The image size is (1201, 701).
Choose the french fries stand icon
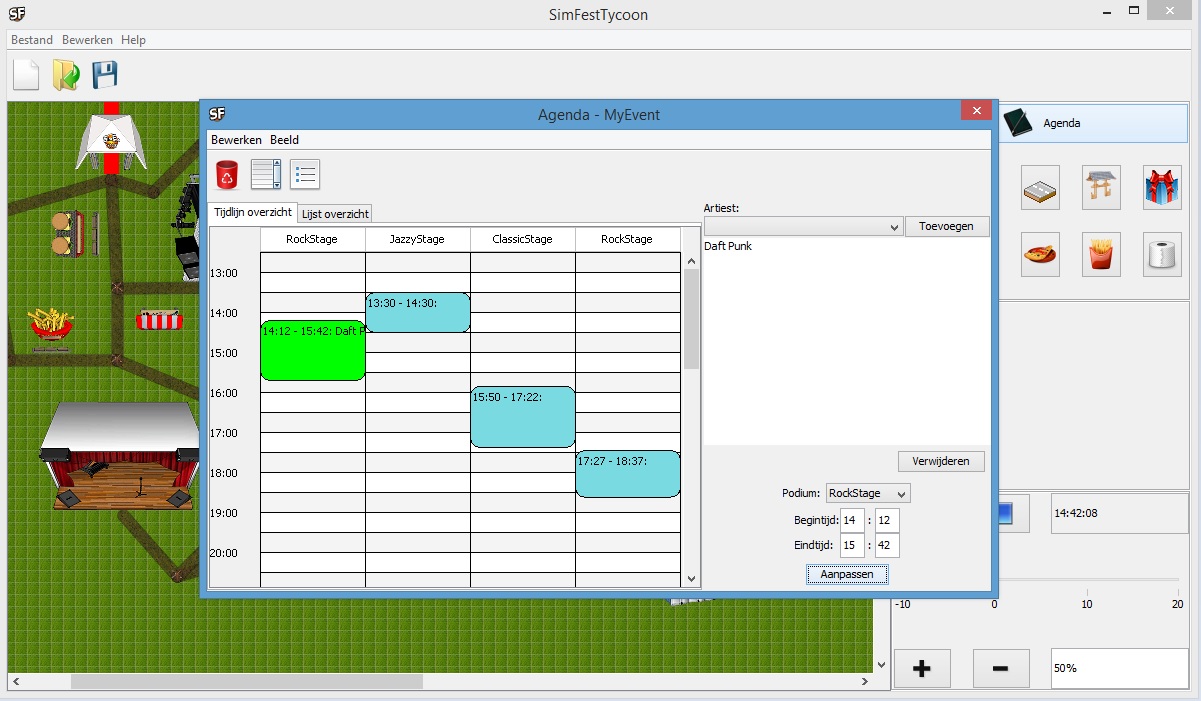click(x=1101, y=255)
